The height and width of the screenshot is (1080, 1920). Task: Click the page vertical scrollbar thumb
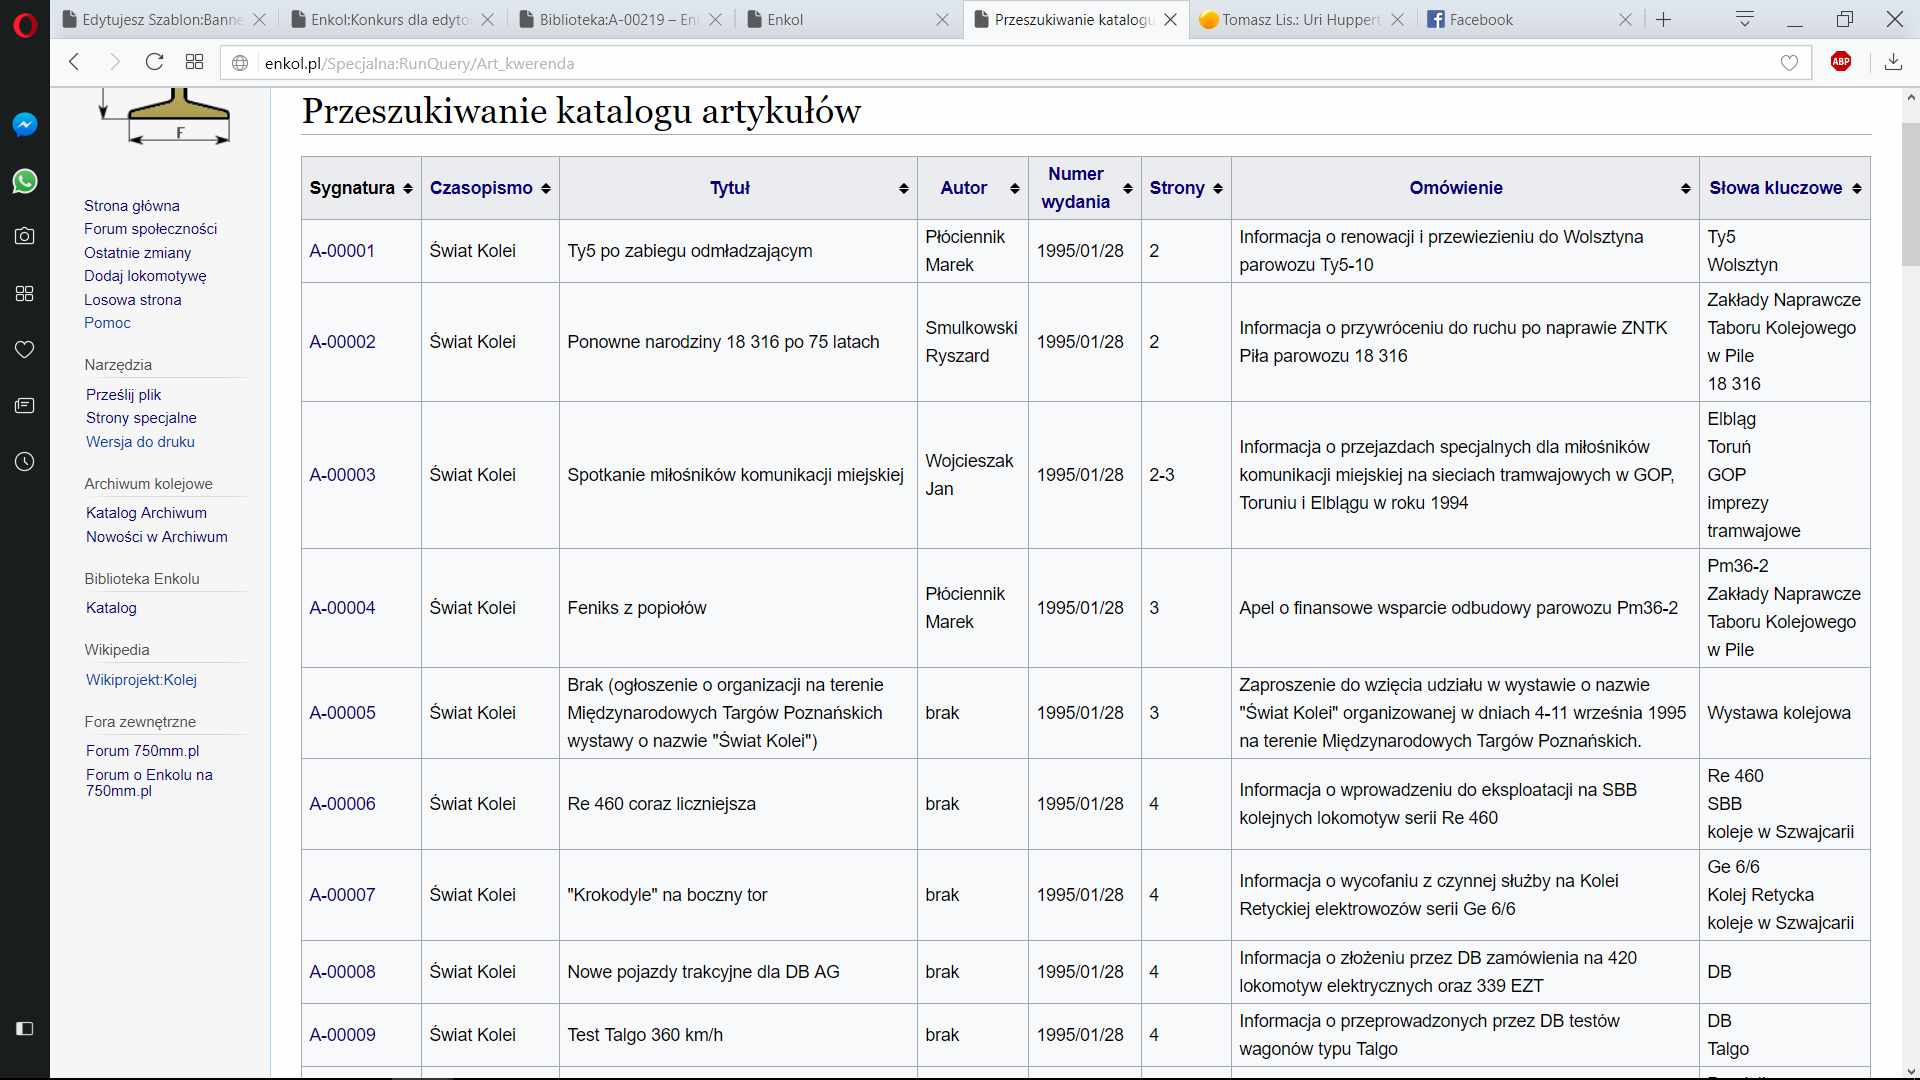coord(1910,195)
